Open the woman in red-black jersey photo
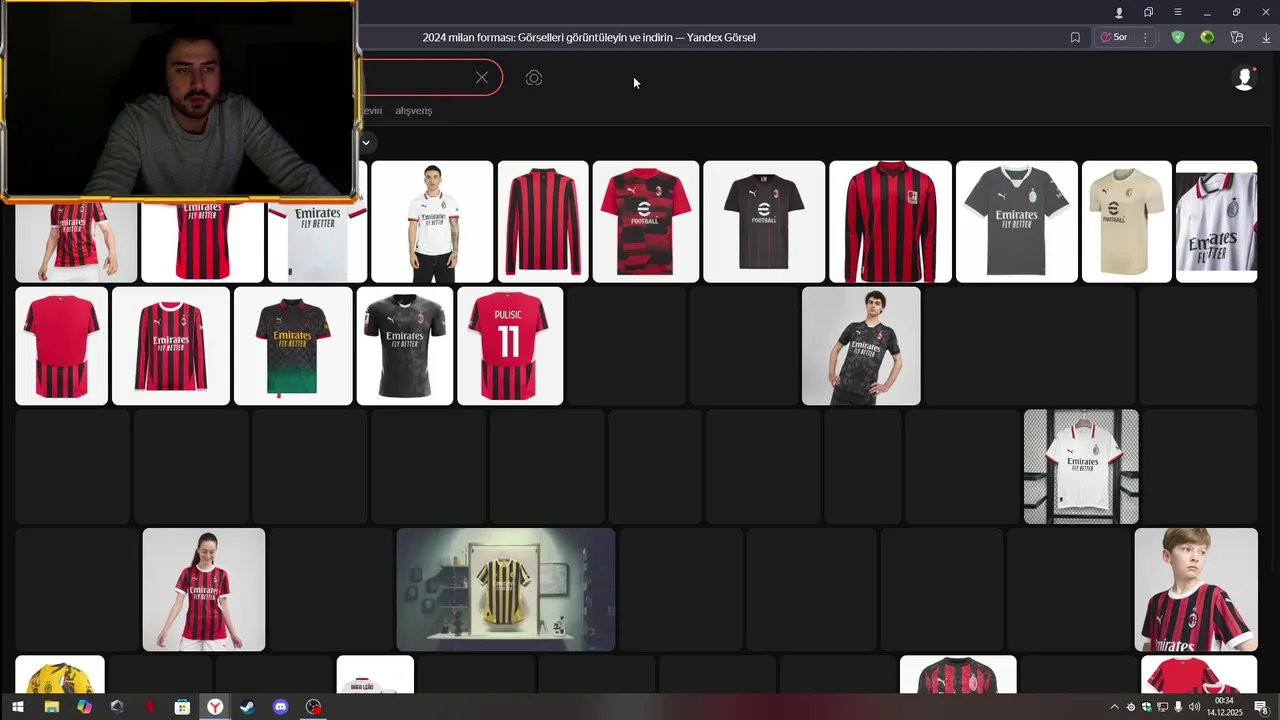Image resolution: width=1280 pixels, height=720 pixels. (x=204, y=589)
